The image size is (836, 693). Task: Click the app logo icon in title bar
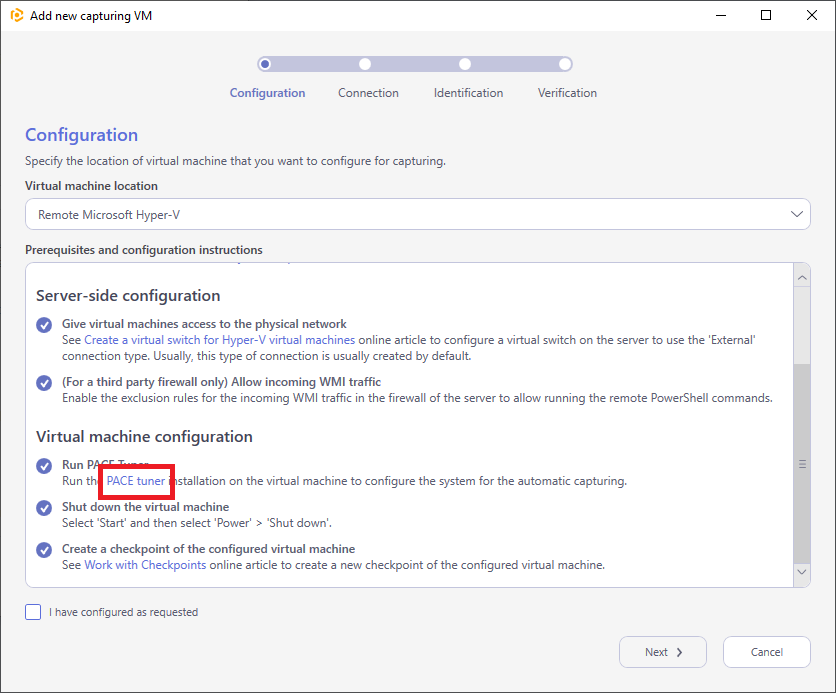(17, 15)
